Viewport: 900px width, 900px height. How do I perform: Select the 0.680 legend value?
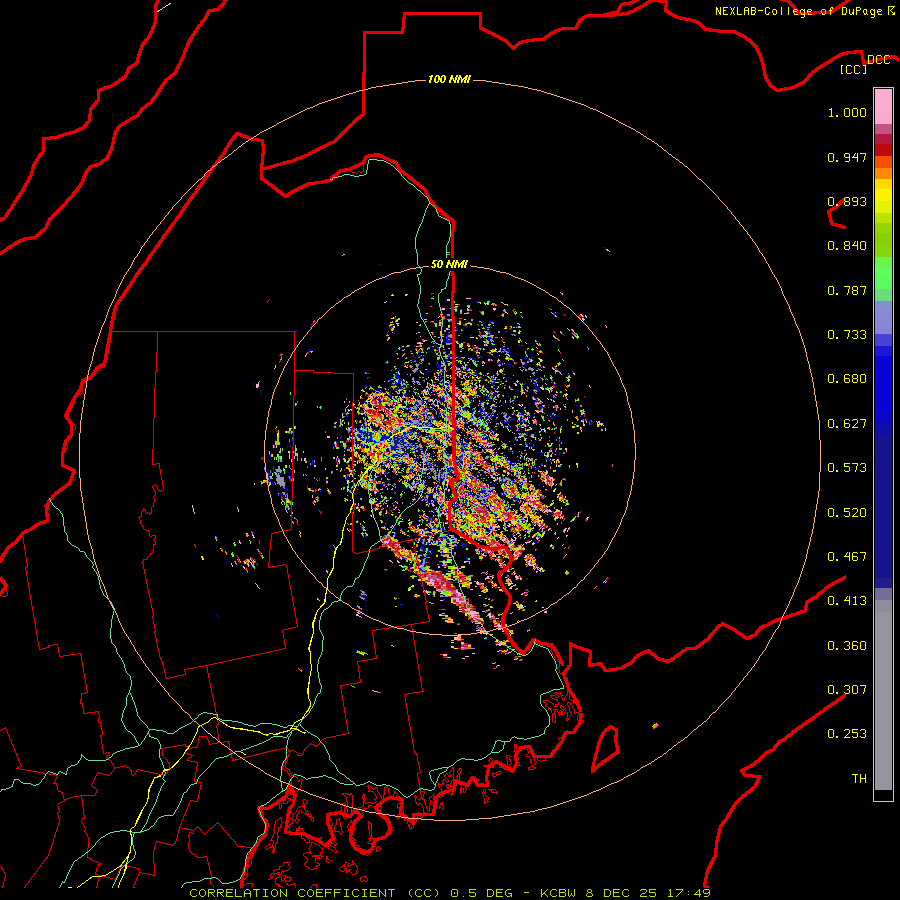(847, 379)
